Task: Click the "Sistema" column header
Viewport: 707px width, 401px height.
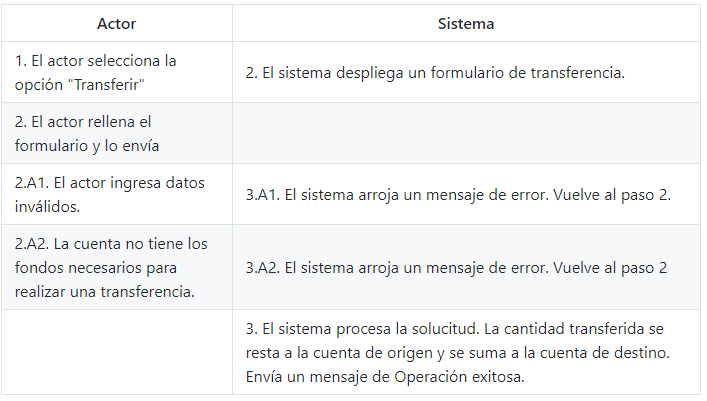Action: (x=466, y=23)
